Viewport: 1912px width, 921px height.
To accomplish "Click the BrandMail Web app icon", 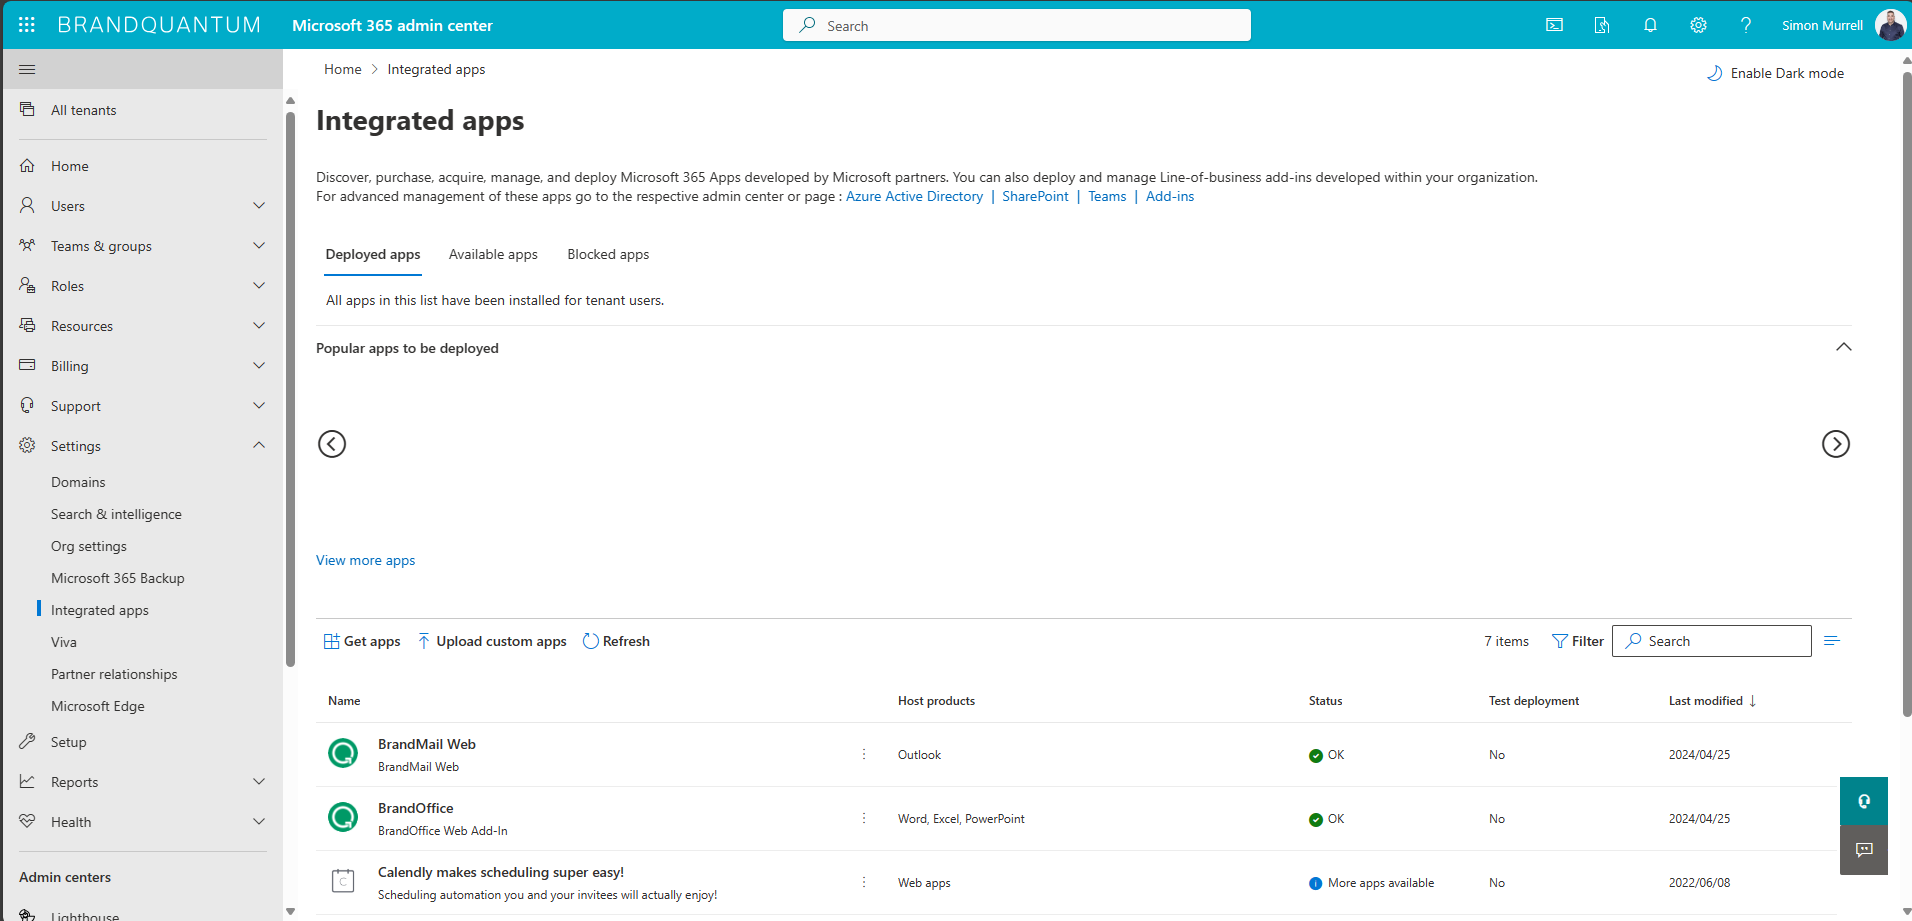I will 343,753.
